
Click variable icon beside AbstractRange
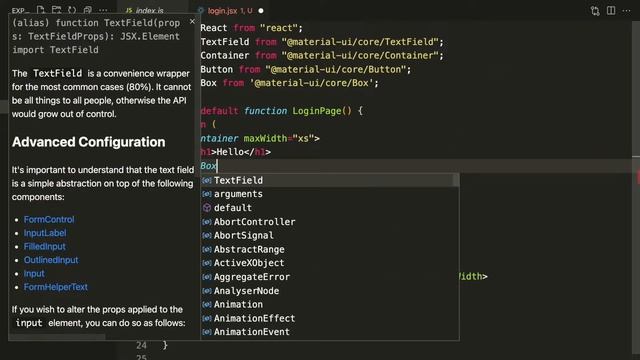207,249
